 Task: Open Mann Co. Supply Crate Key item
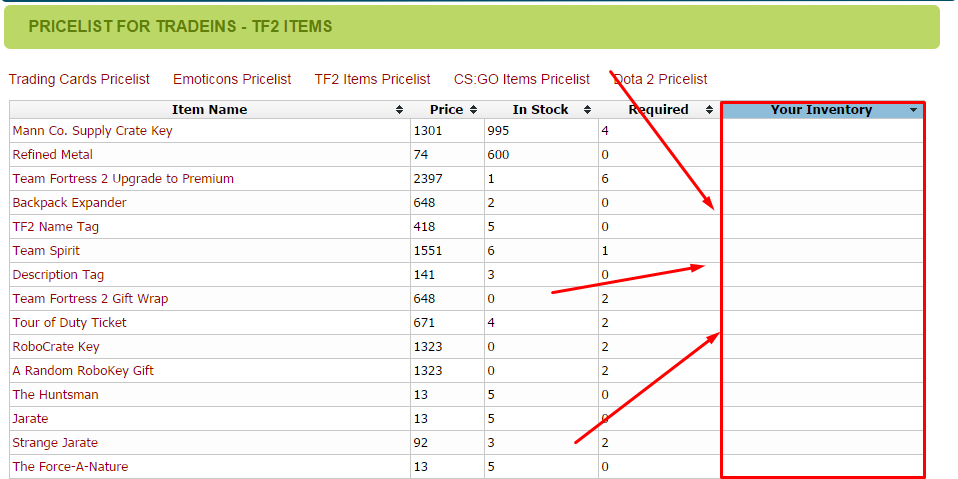click(x=92, y=131)
